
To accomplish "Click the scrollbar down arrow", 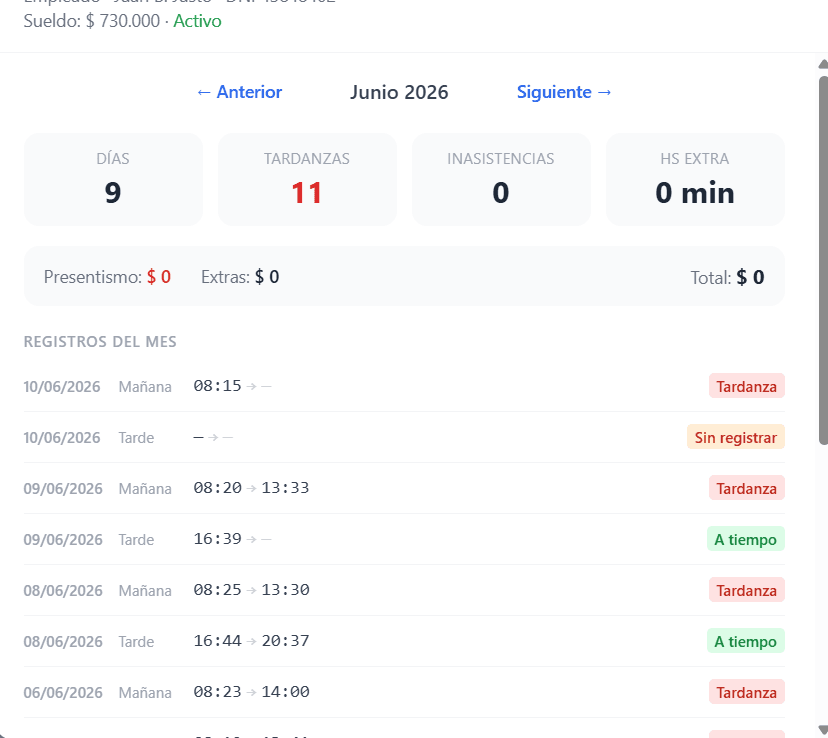I will (x=823, y=731).
